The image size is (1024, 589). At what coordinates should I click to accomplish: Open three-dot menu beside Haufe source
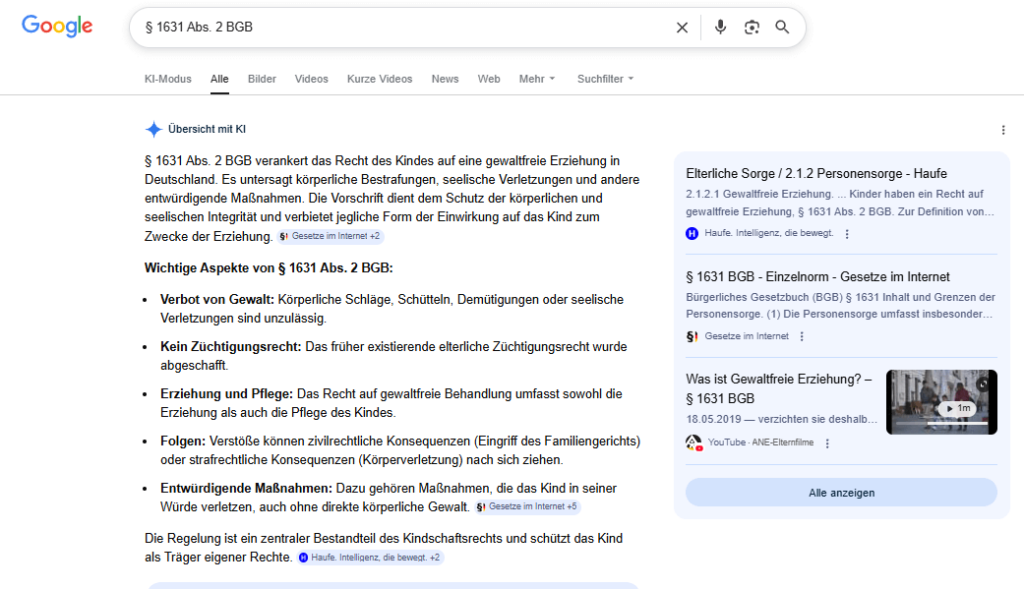pyautogui.click(x=847, y=234)
